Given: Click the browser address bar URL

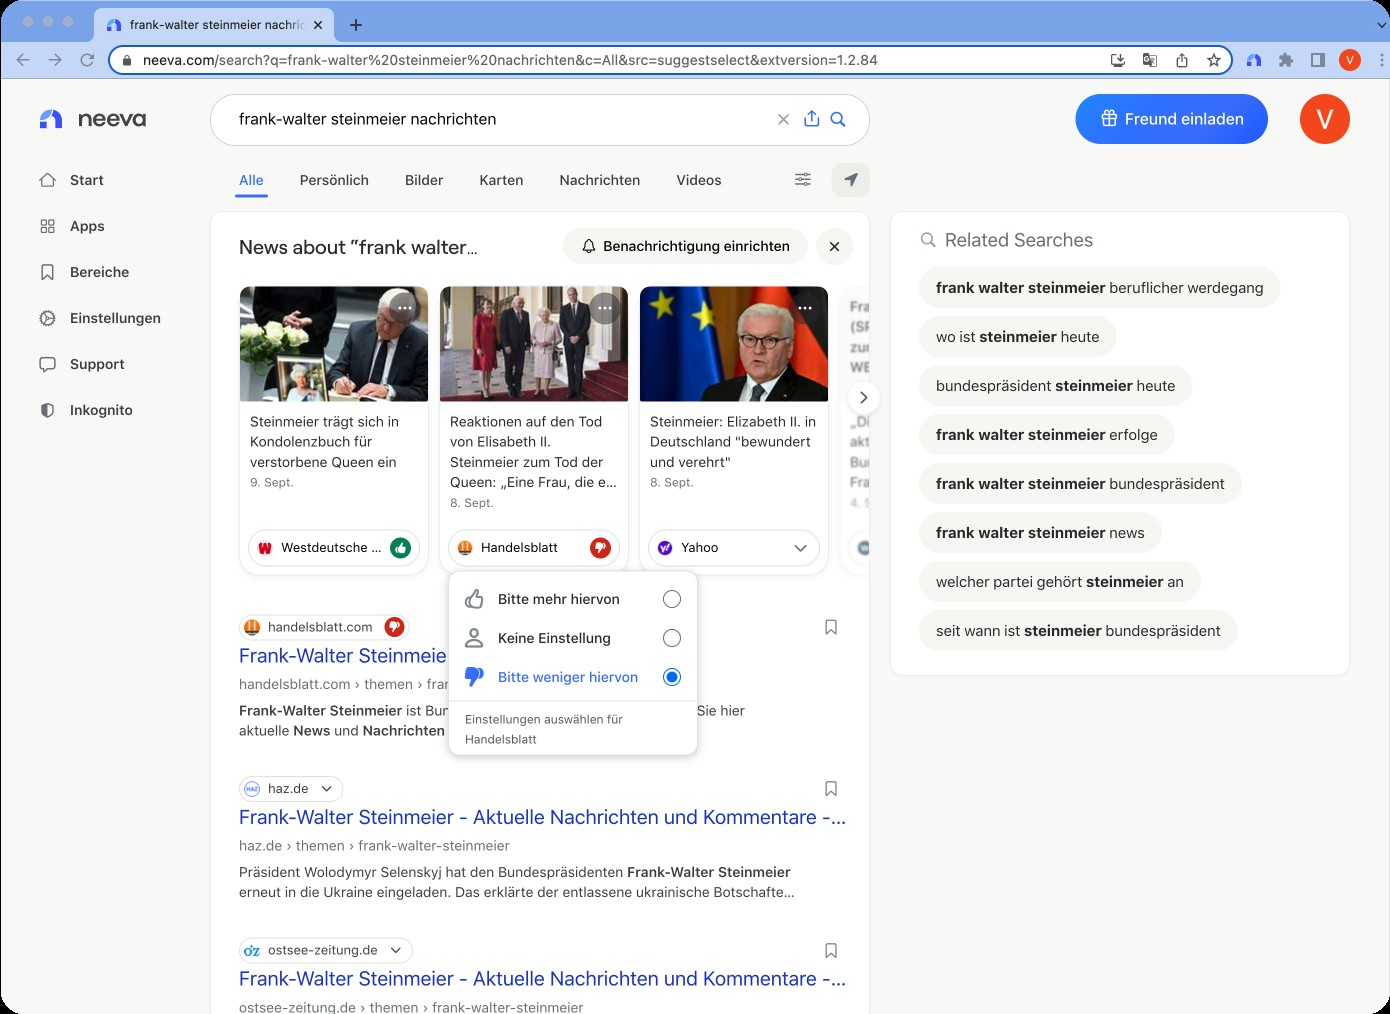Looking at the screenshot, I should point(510,60).
